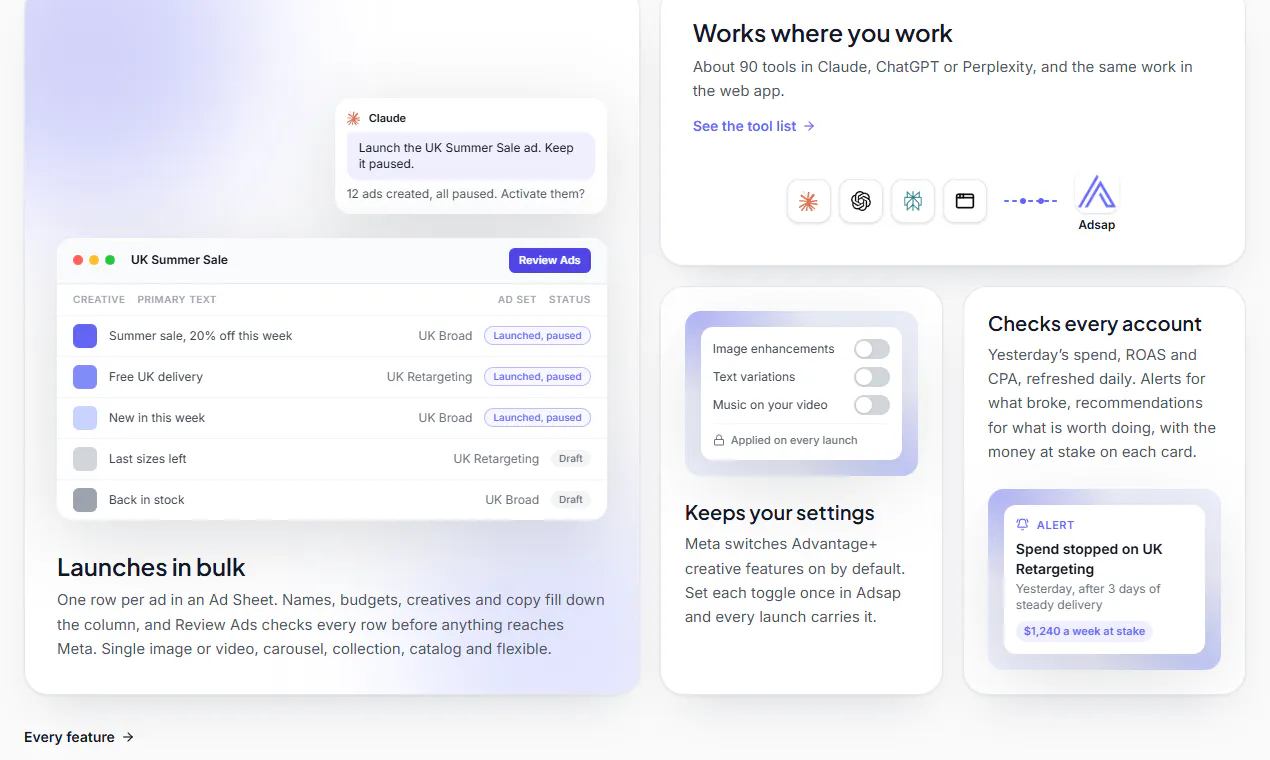Click the STATUS column header
This screenshot has width=1270, height=760.
(x=570, y=299)
